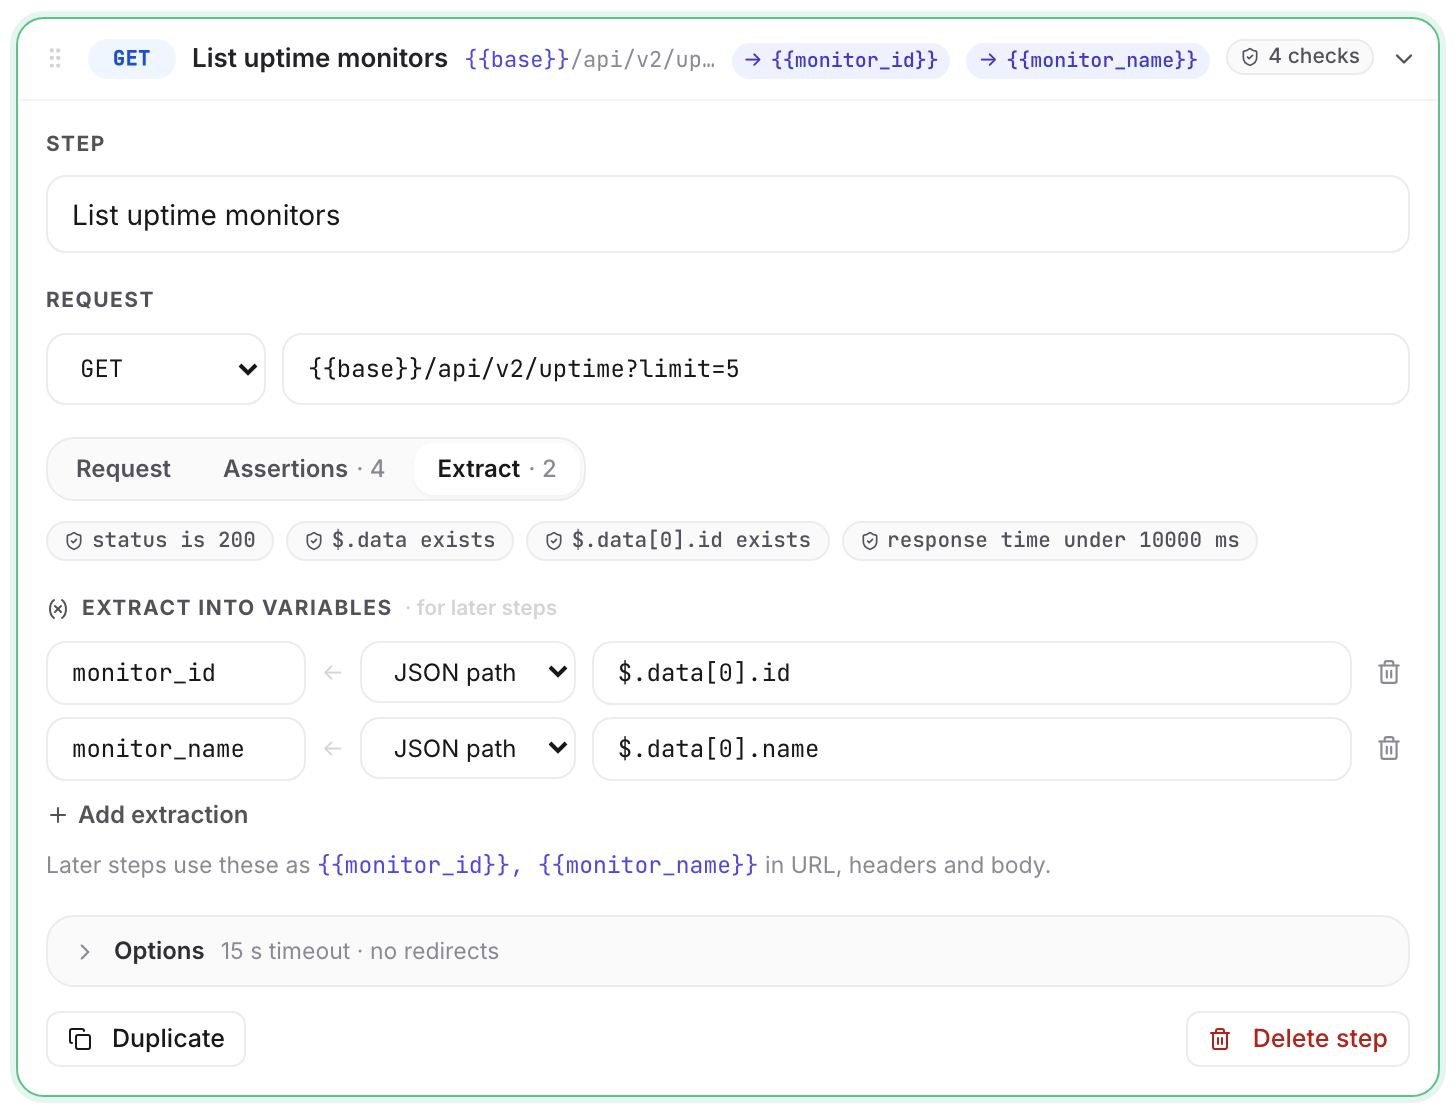Screen dimensions: 1456x1112
Task: Open JSON path dropdown for monitor_id
Action: tap(468, 673)
